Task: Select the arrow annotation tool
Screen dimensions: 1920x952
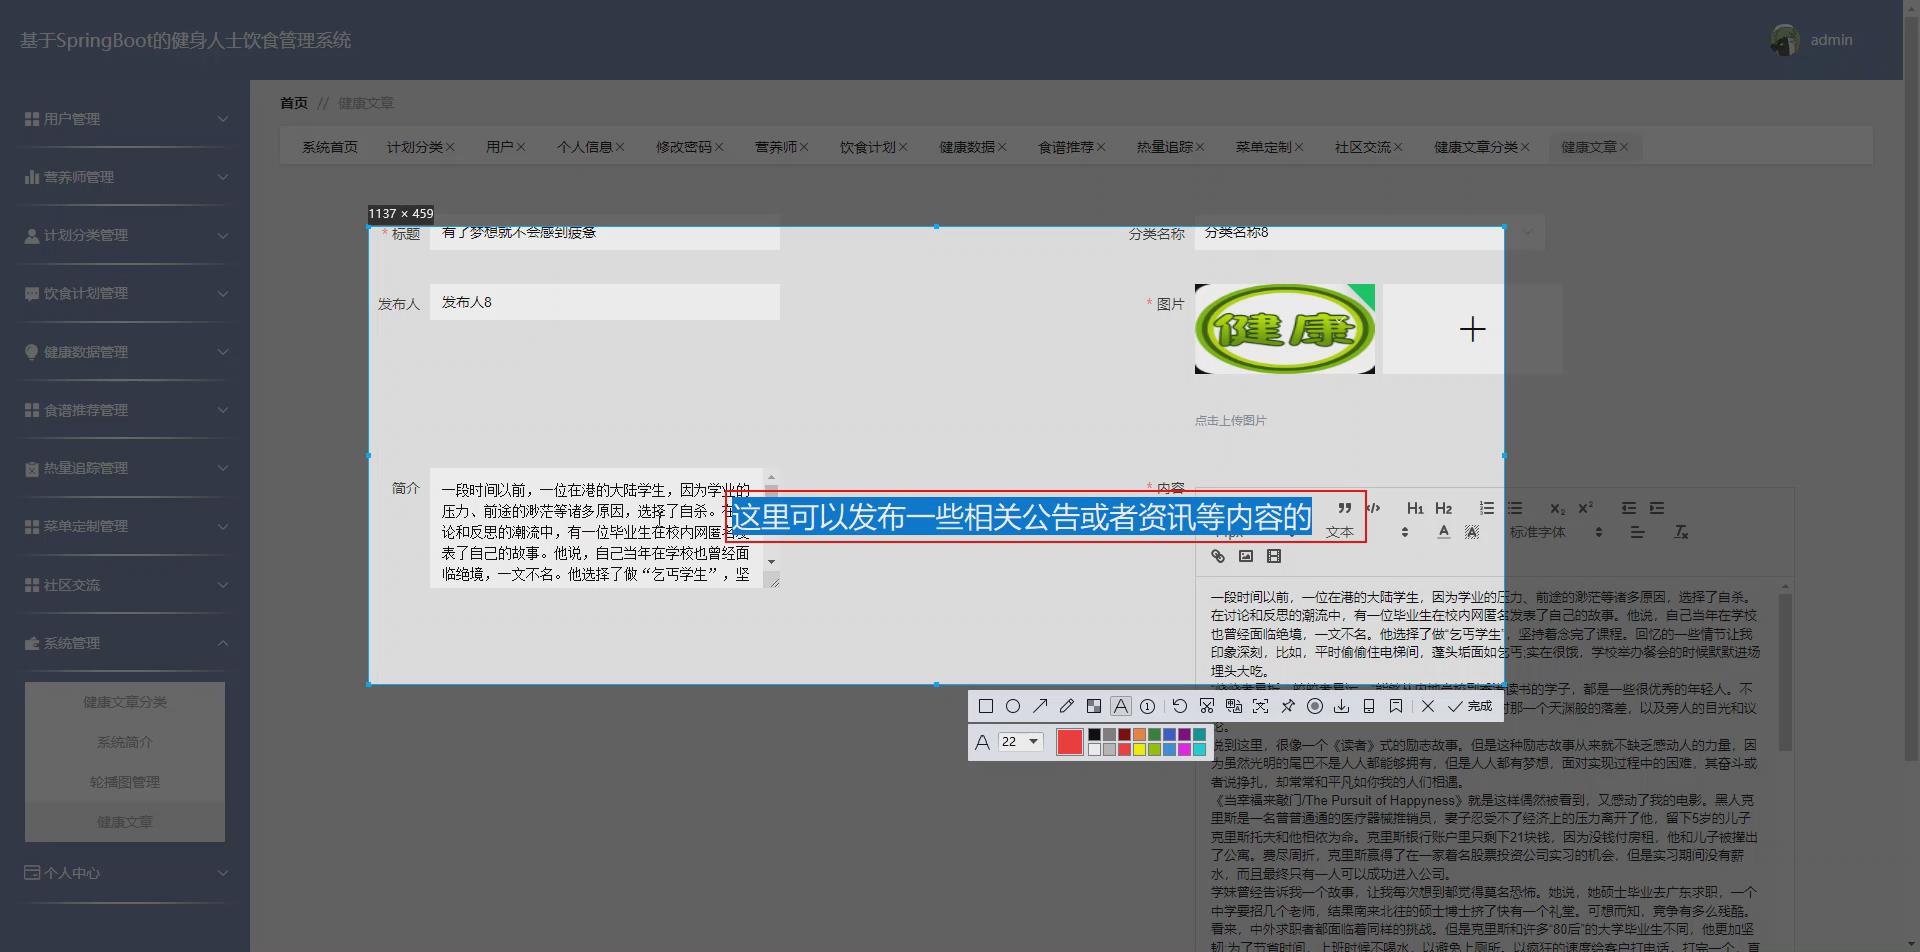Action: (x=1040, y=706)
